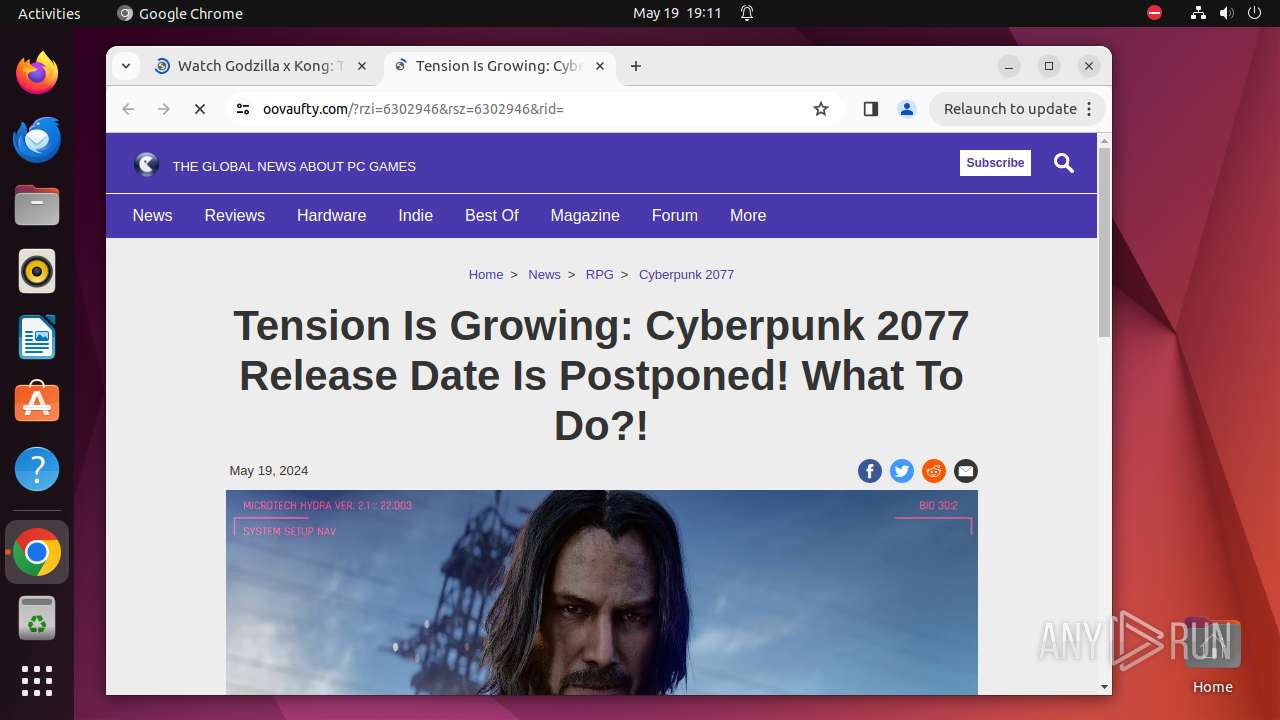The height and width of the screenshot is (720, 1280).
Task: Go to Hardware section
Action: [331, 215]
